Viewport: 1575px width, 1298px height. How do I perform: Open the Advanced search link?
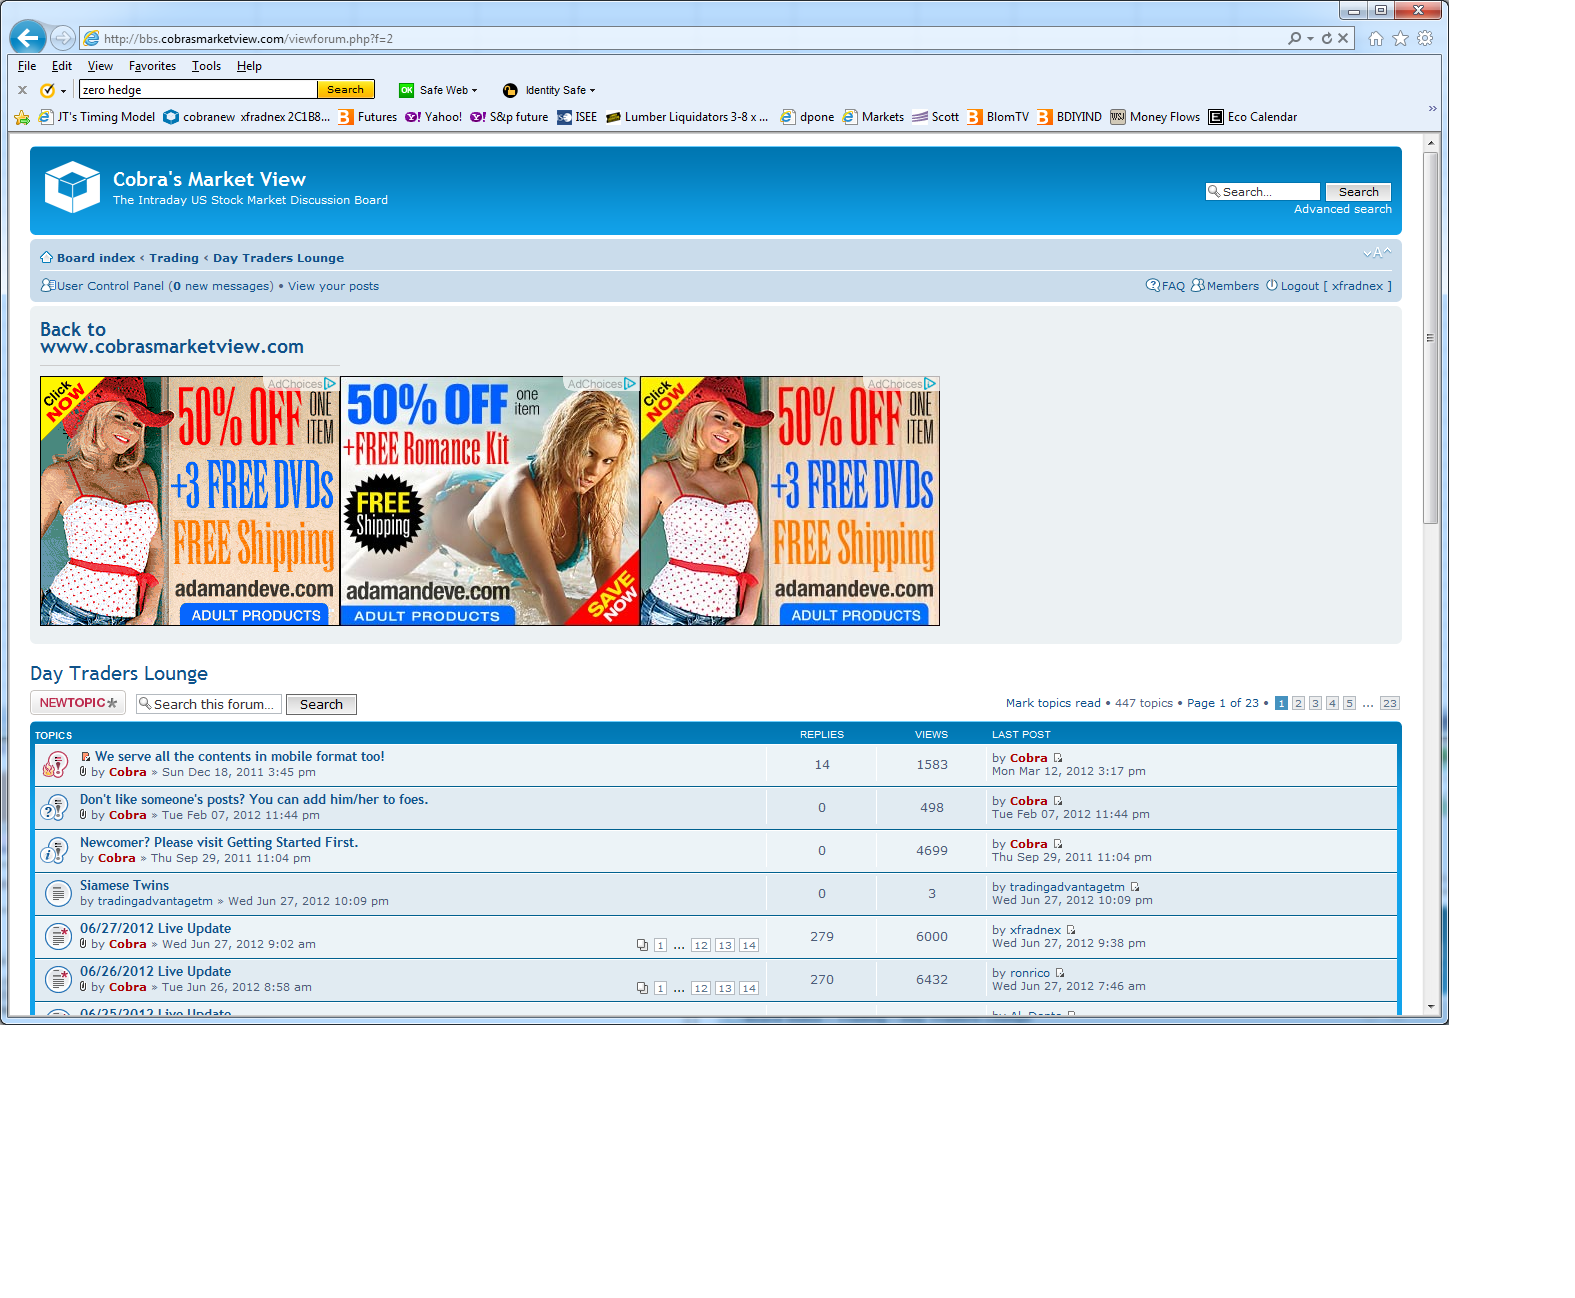(1342, 209)
